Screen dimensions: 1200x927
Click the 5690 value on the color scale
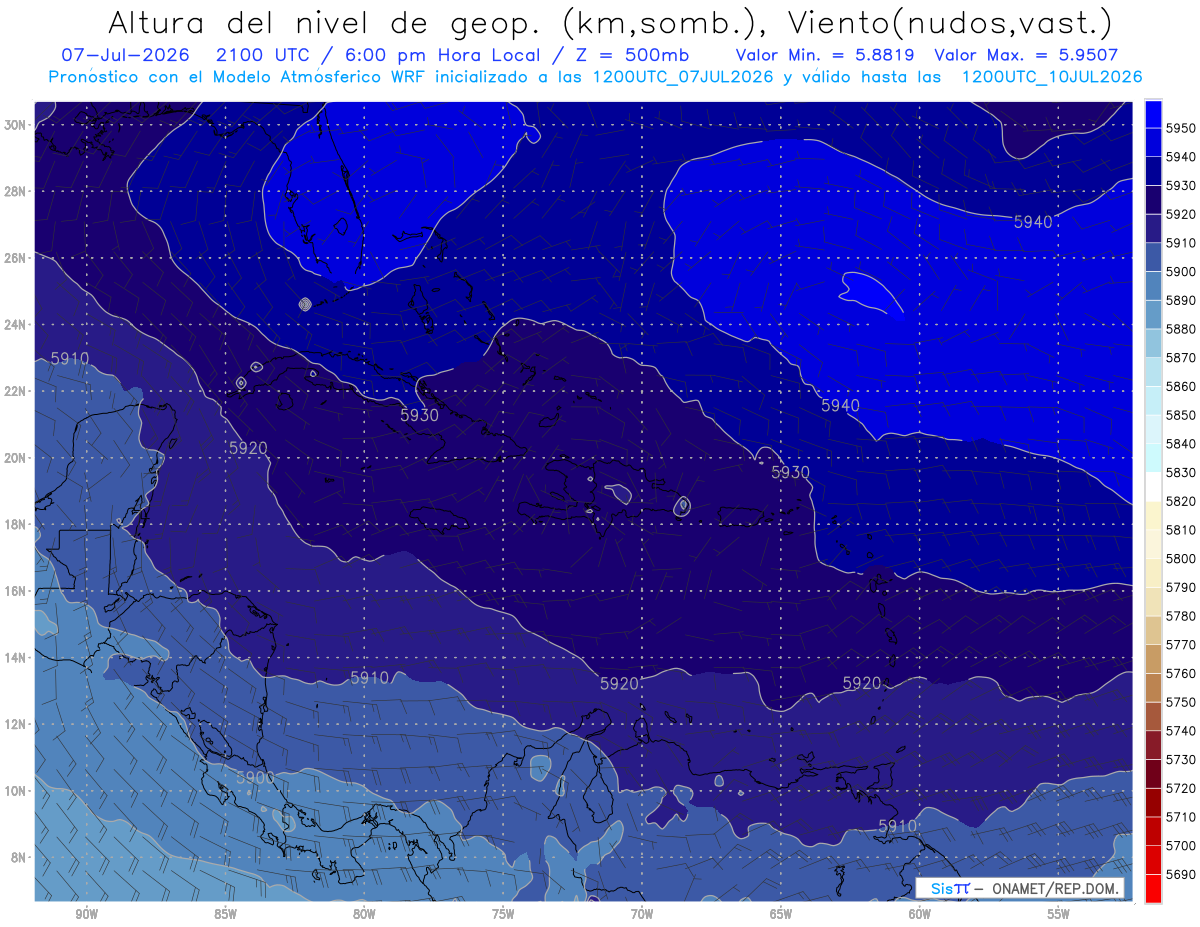point(1181,874)
